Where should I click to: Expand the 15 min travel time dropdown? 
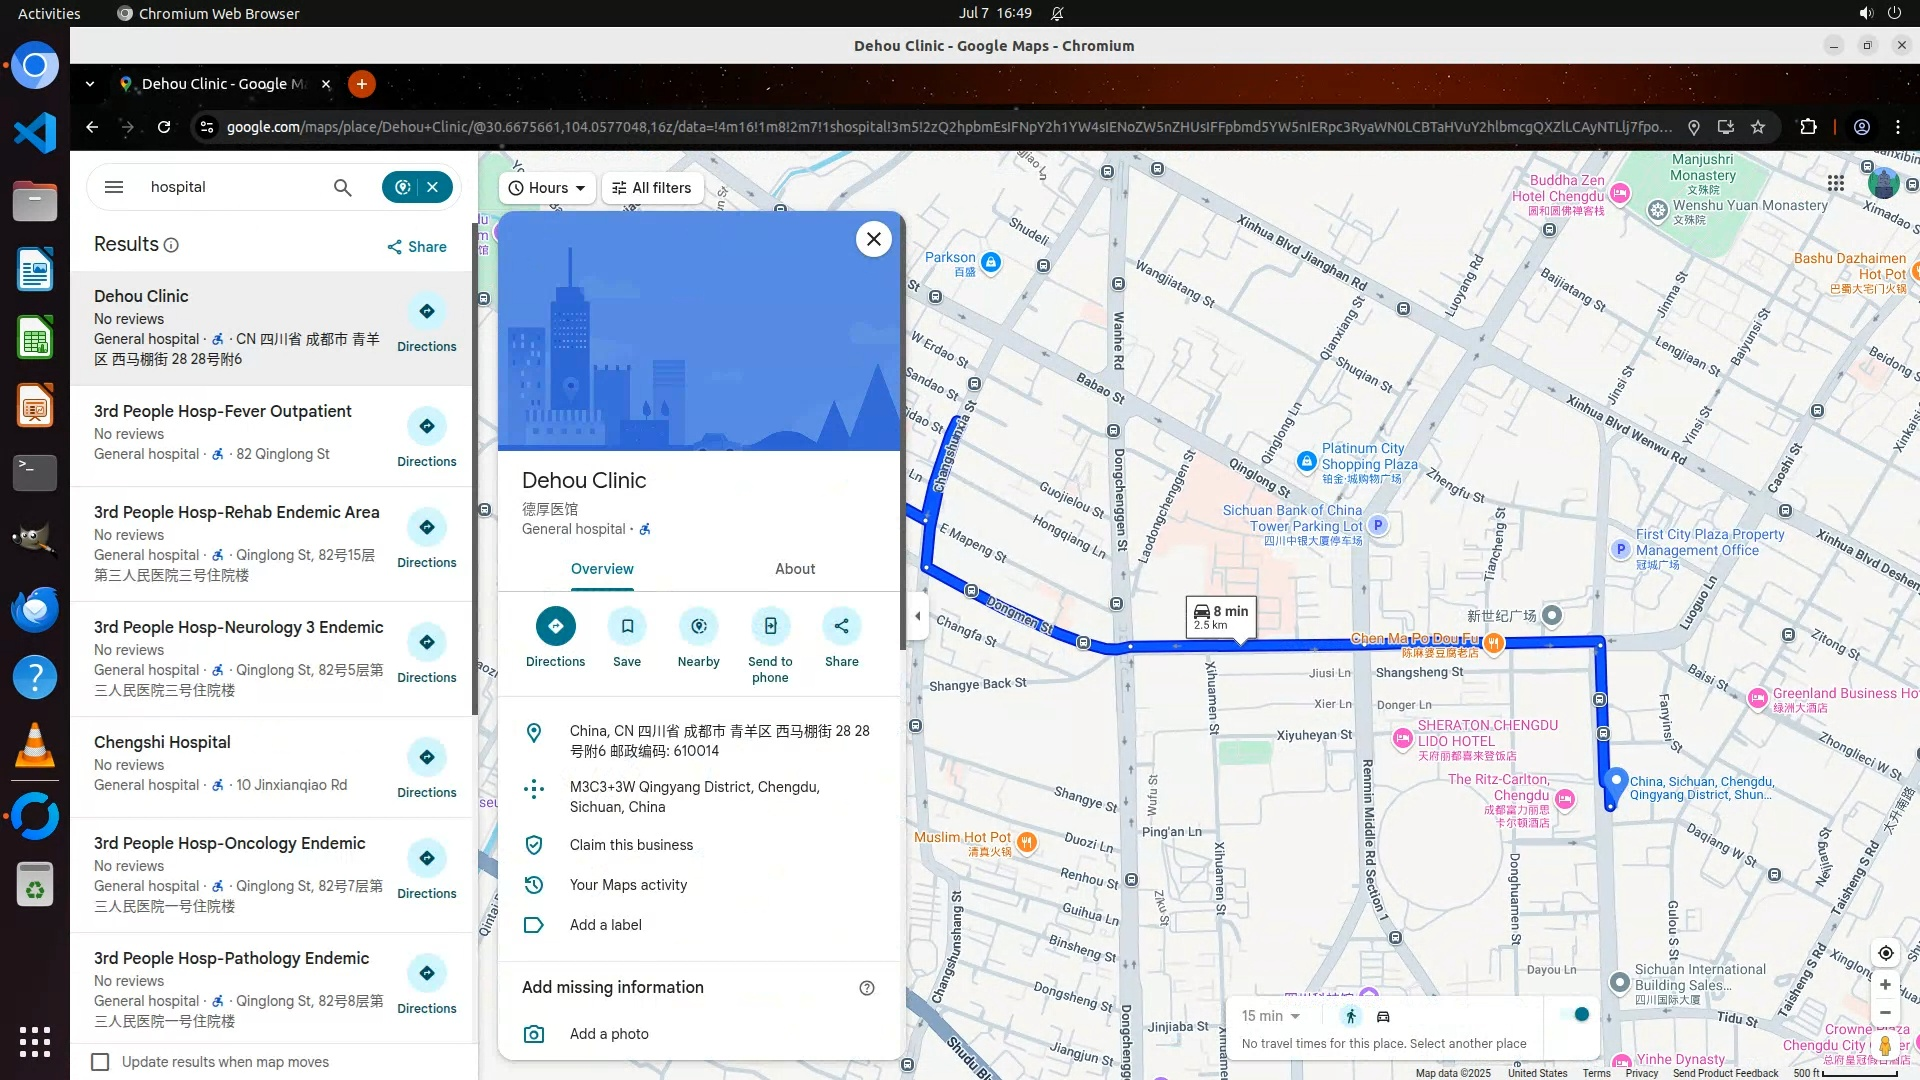point(1271,1016)
